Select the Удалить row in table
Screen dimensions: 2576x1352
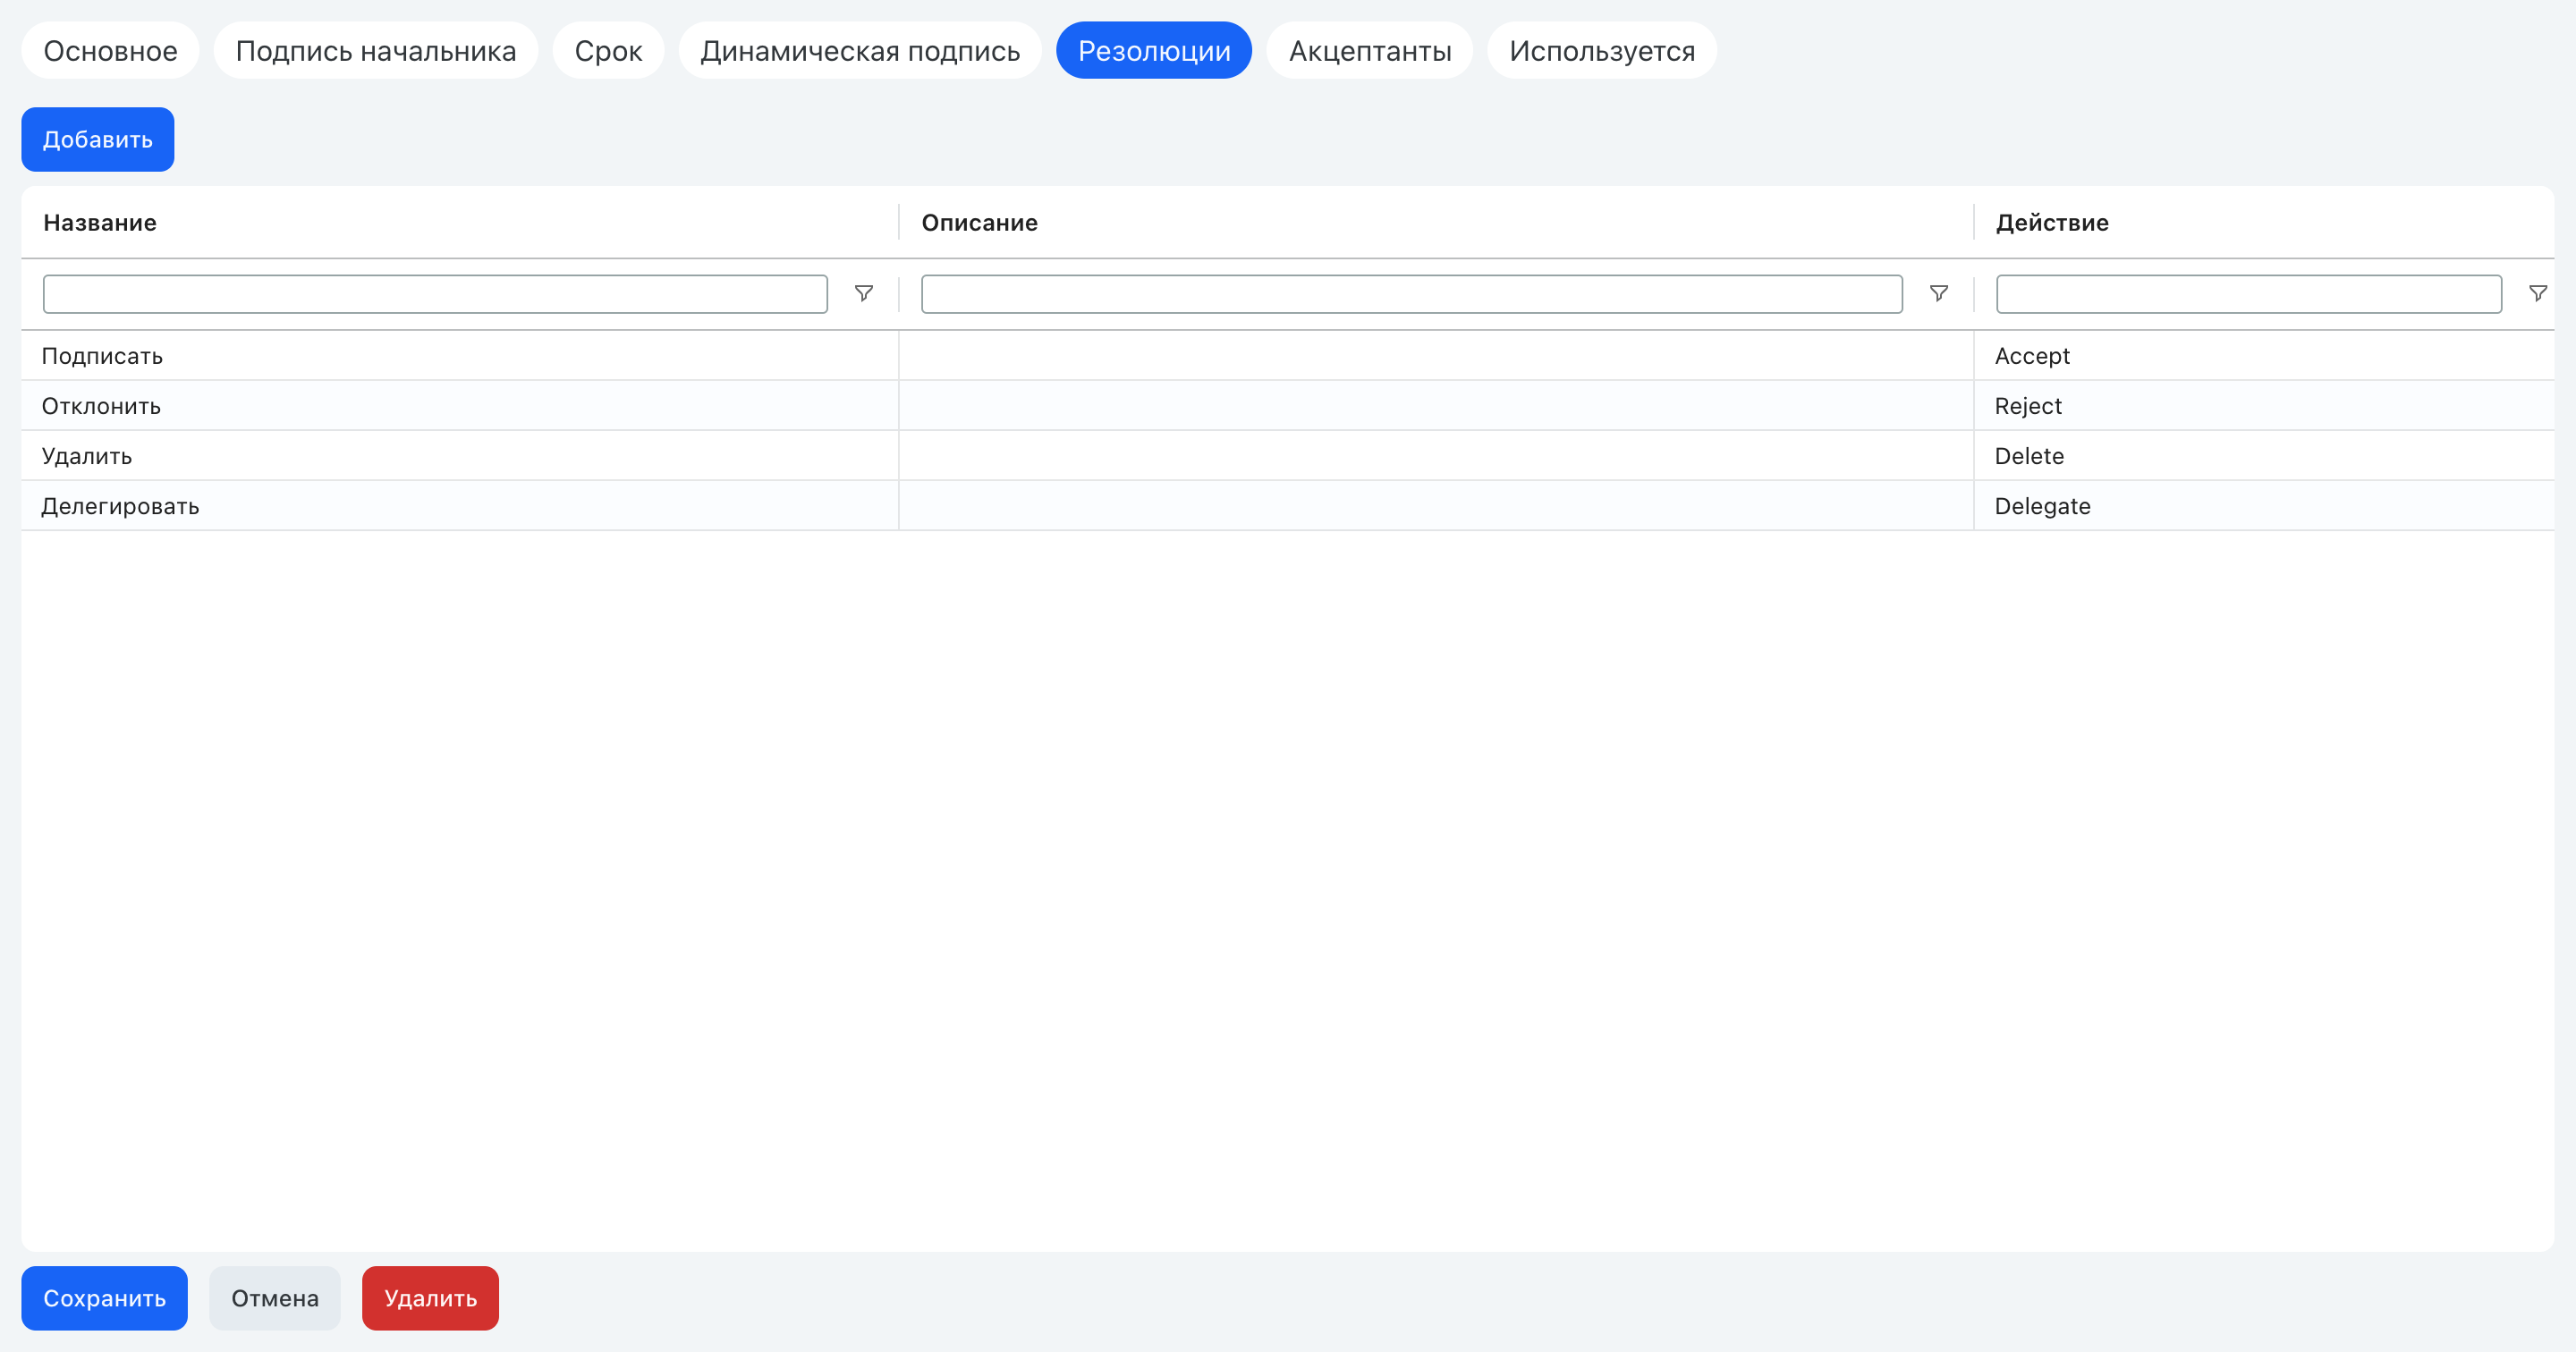coord(1287,456)
